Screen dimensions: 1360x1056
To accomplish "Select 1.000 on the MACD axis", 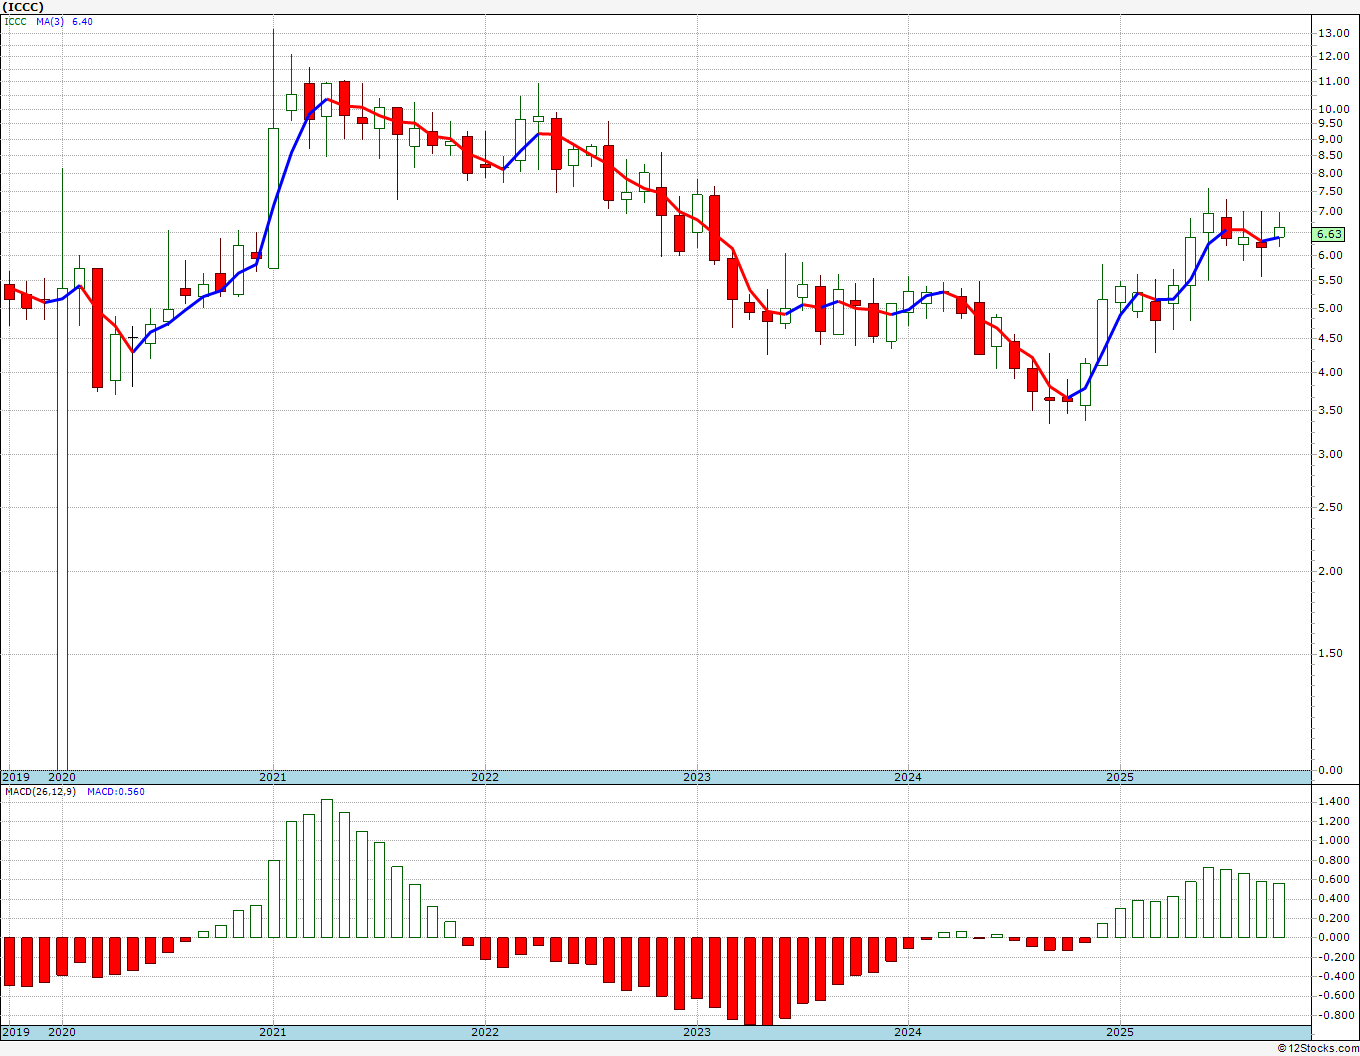I will pos(1333,841).
